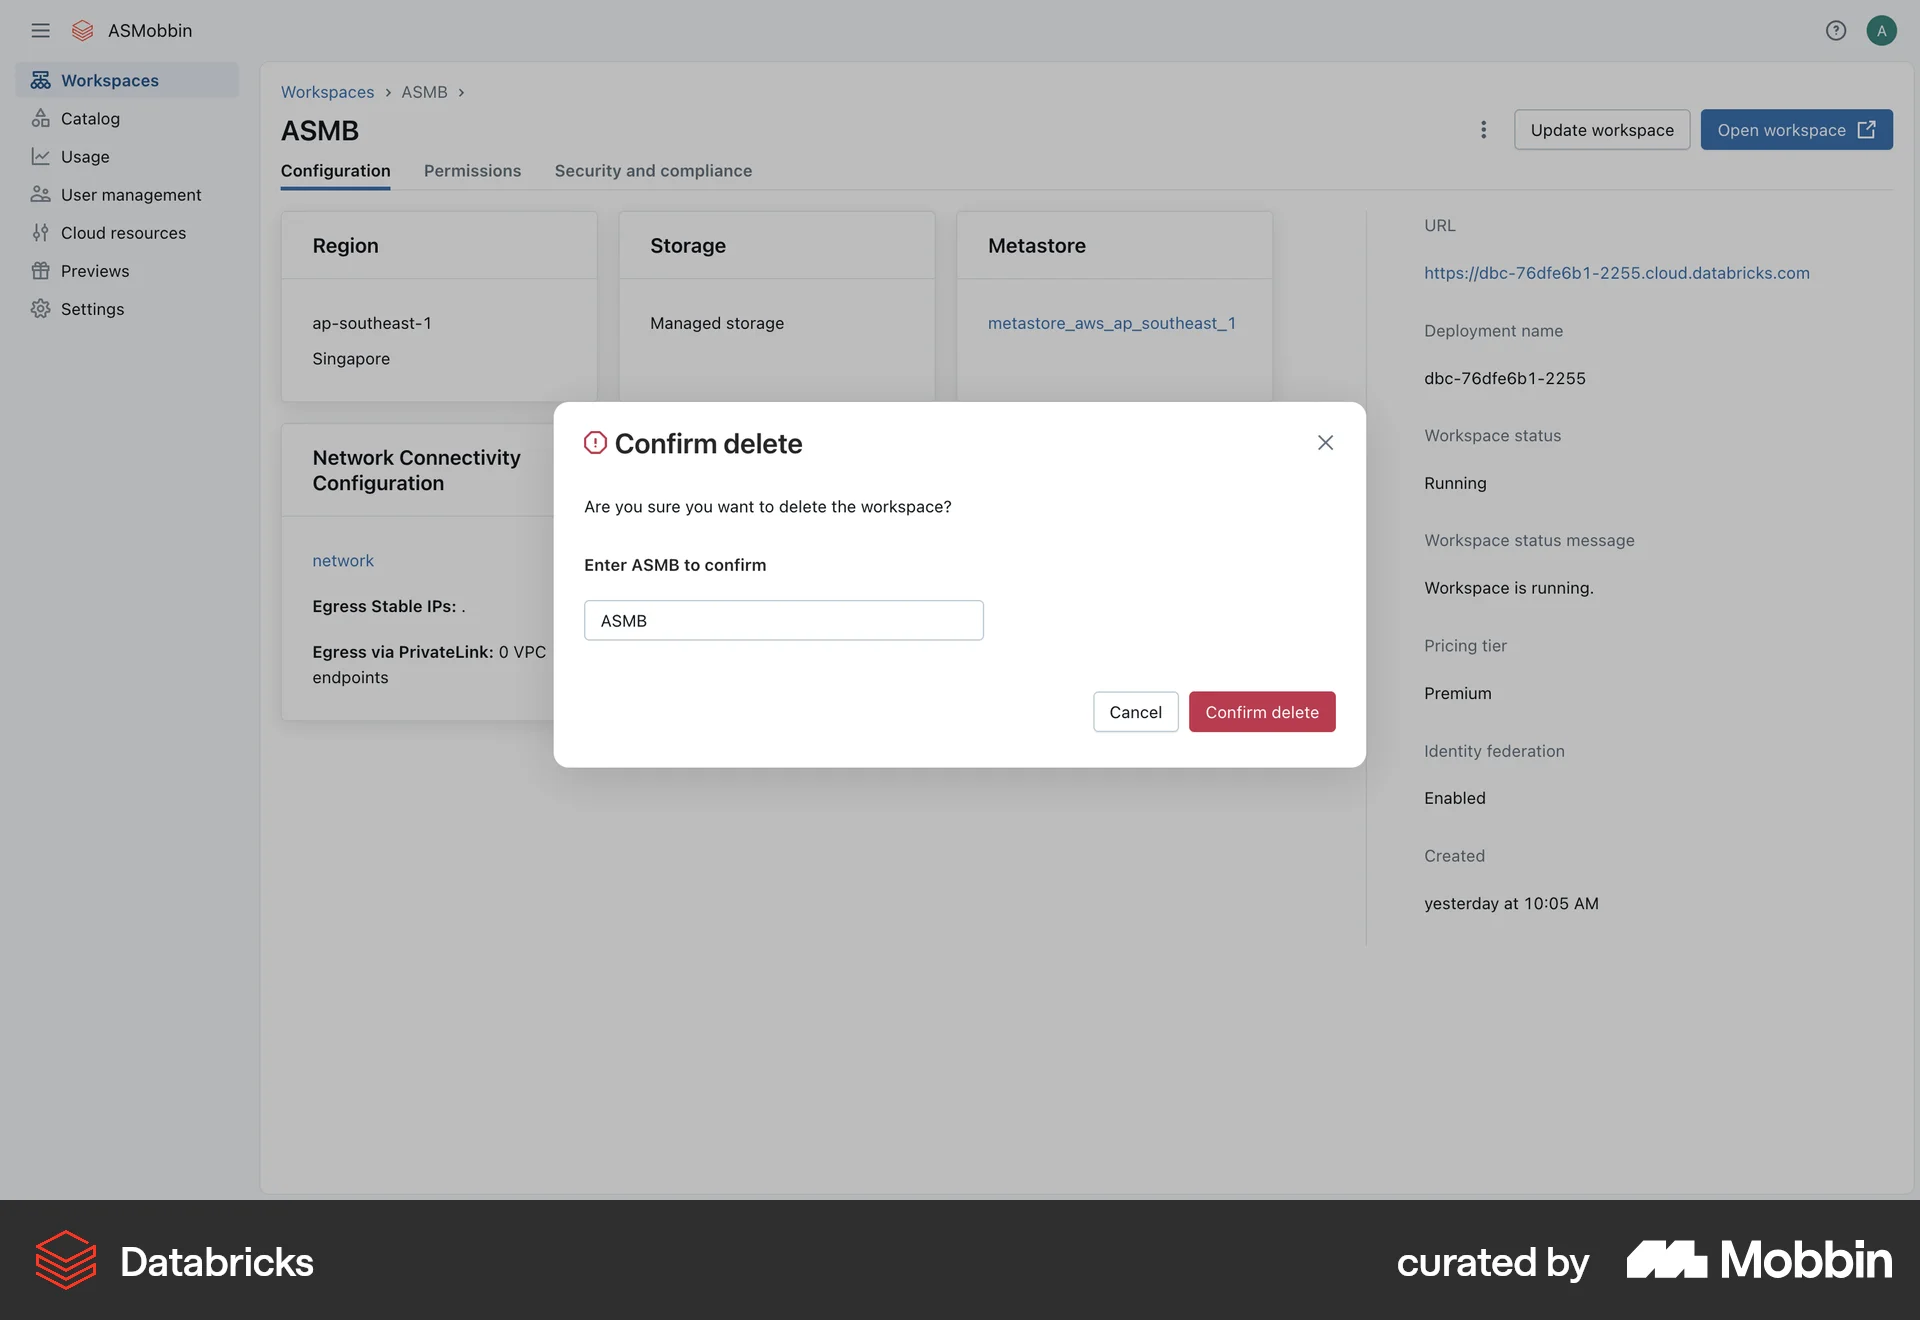Image resolution: width=1920 pixels, height=1320 pixels.
Task: Open the Security and compliance tab
Action: (x=653, y=170)
